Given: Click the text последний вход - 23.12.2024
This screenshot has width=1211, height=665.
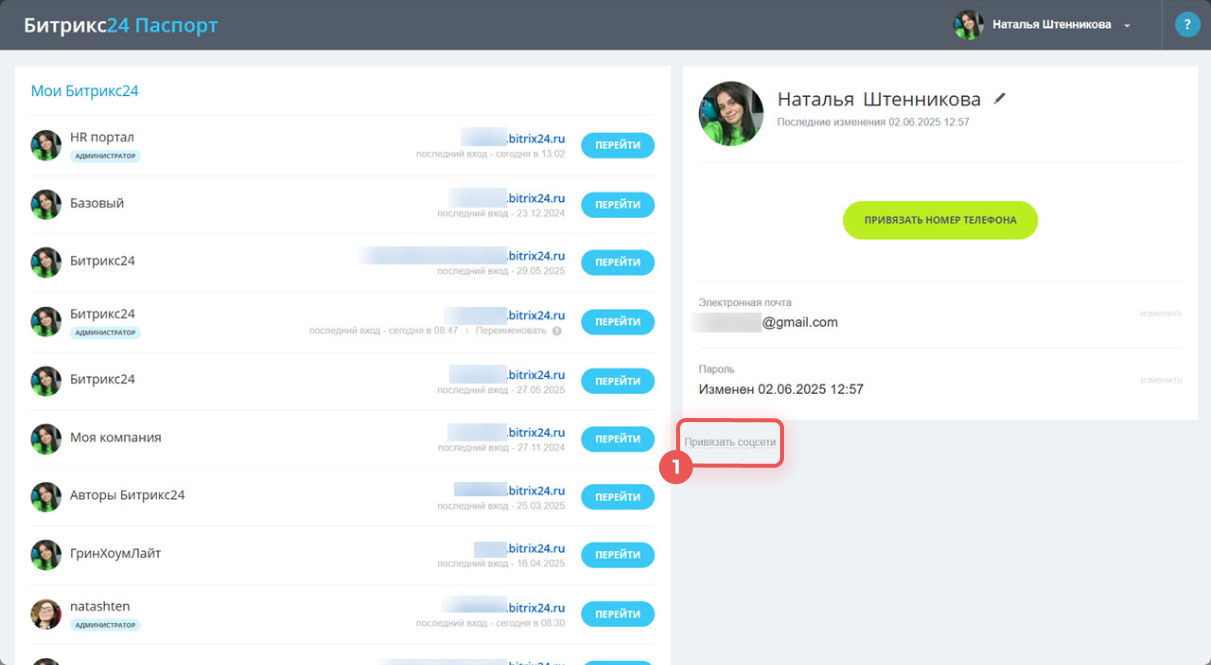Looking at the screenshot, I should point(501,213).
